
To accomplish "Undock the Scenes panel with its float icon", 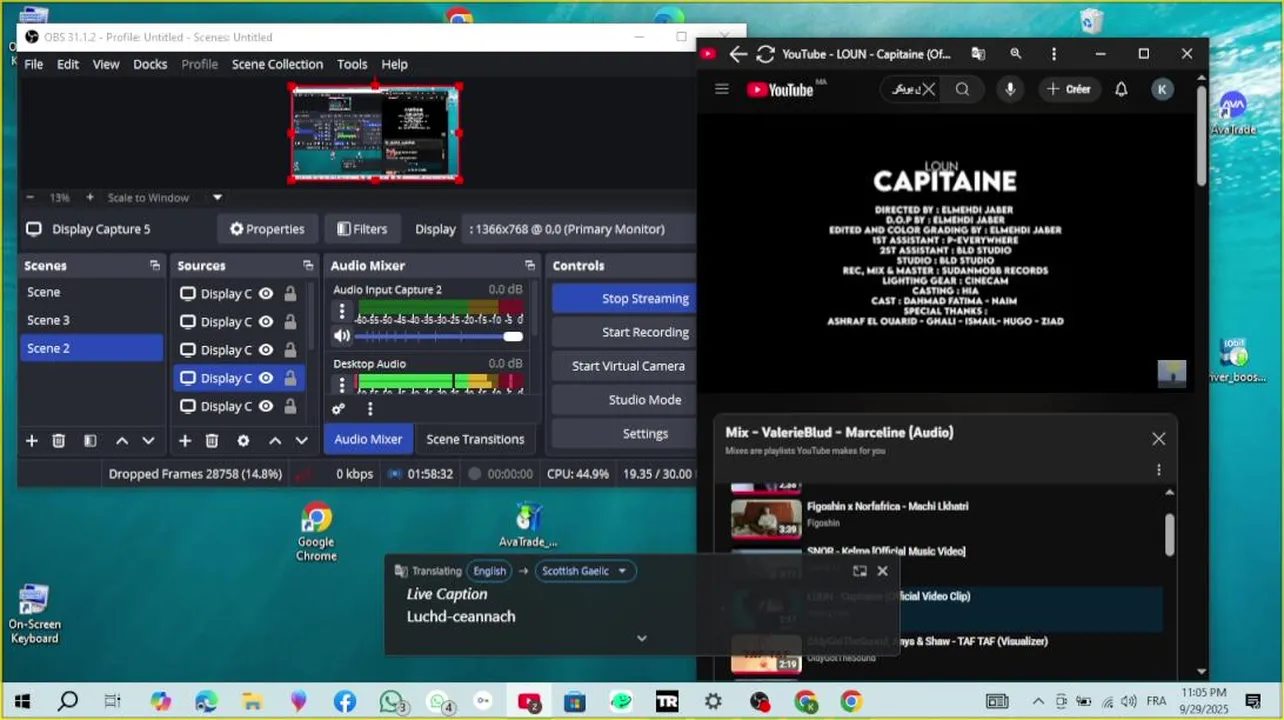I will (x=155, y=265).
